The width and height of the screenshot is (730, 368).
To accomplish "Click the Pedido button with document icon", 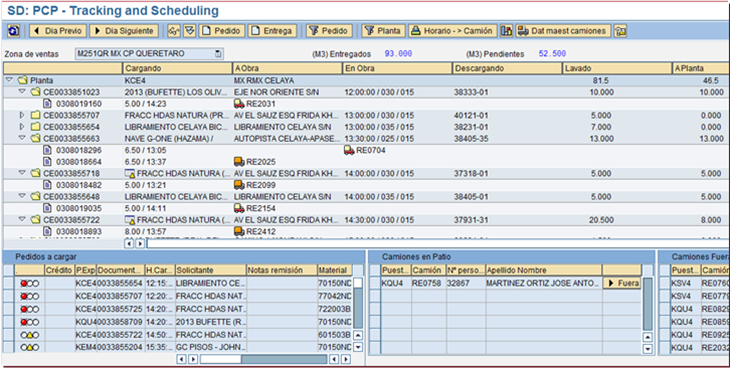I will [223, 31].
